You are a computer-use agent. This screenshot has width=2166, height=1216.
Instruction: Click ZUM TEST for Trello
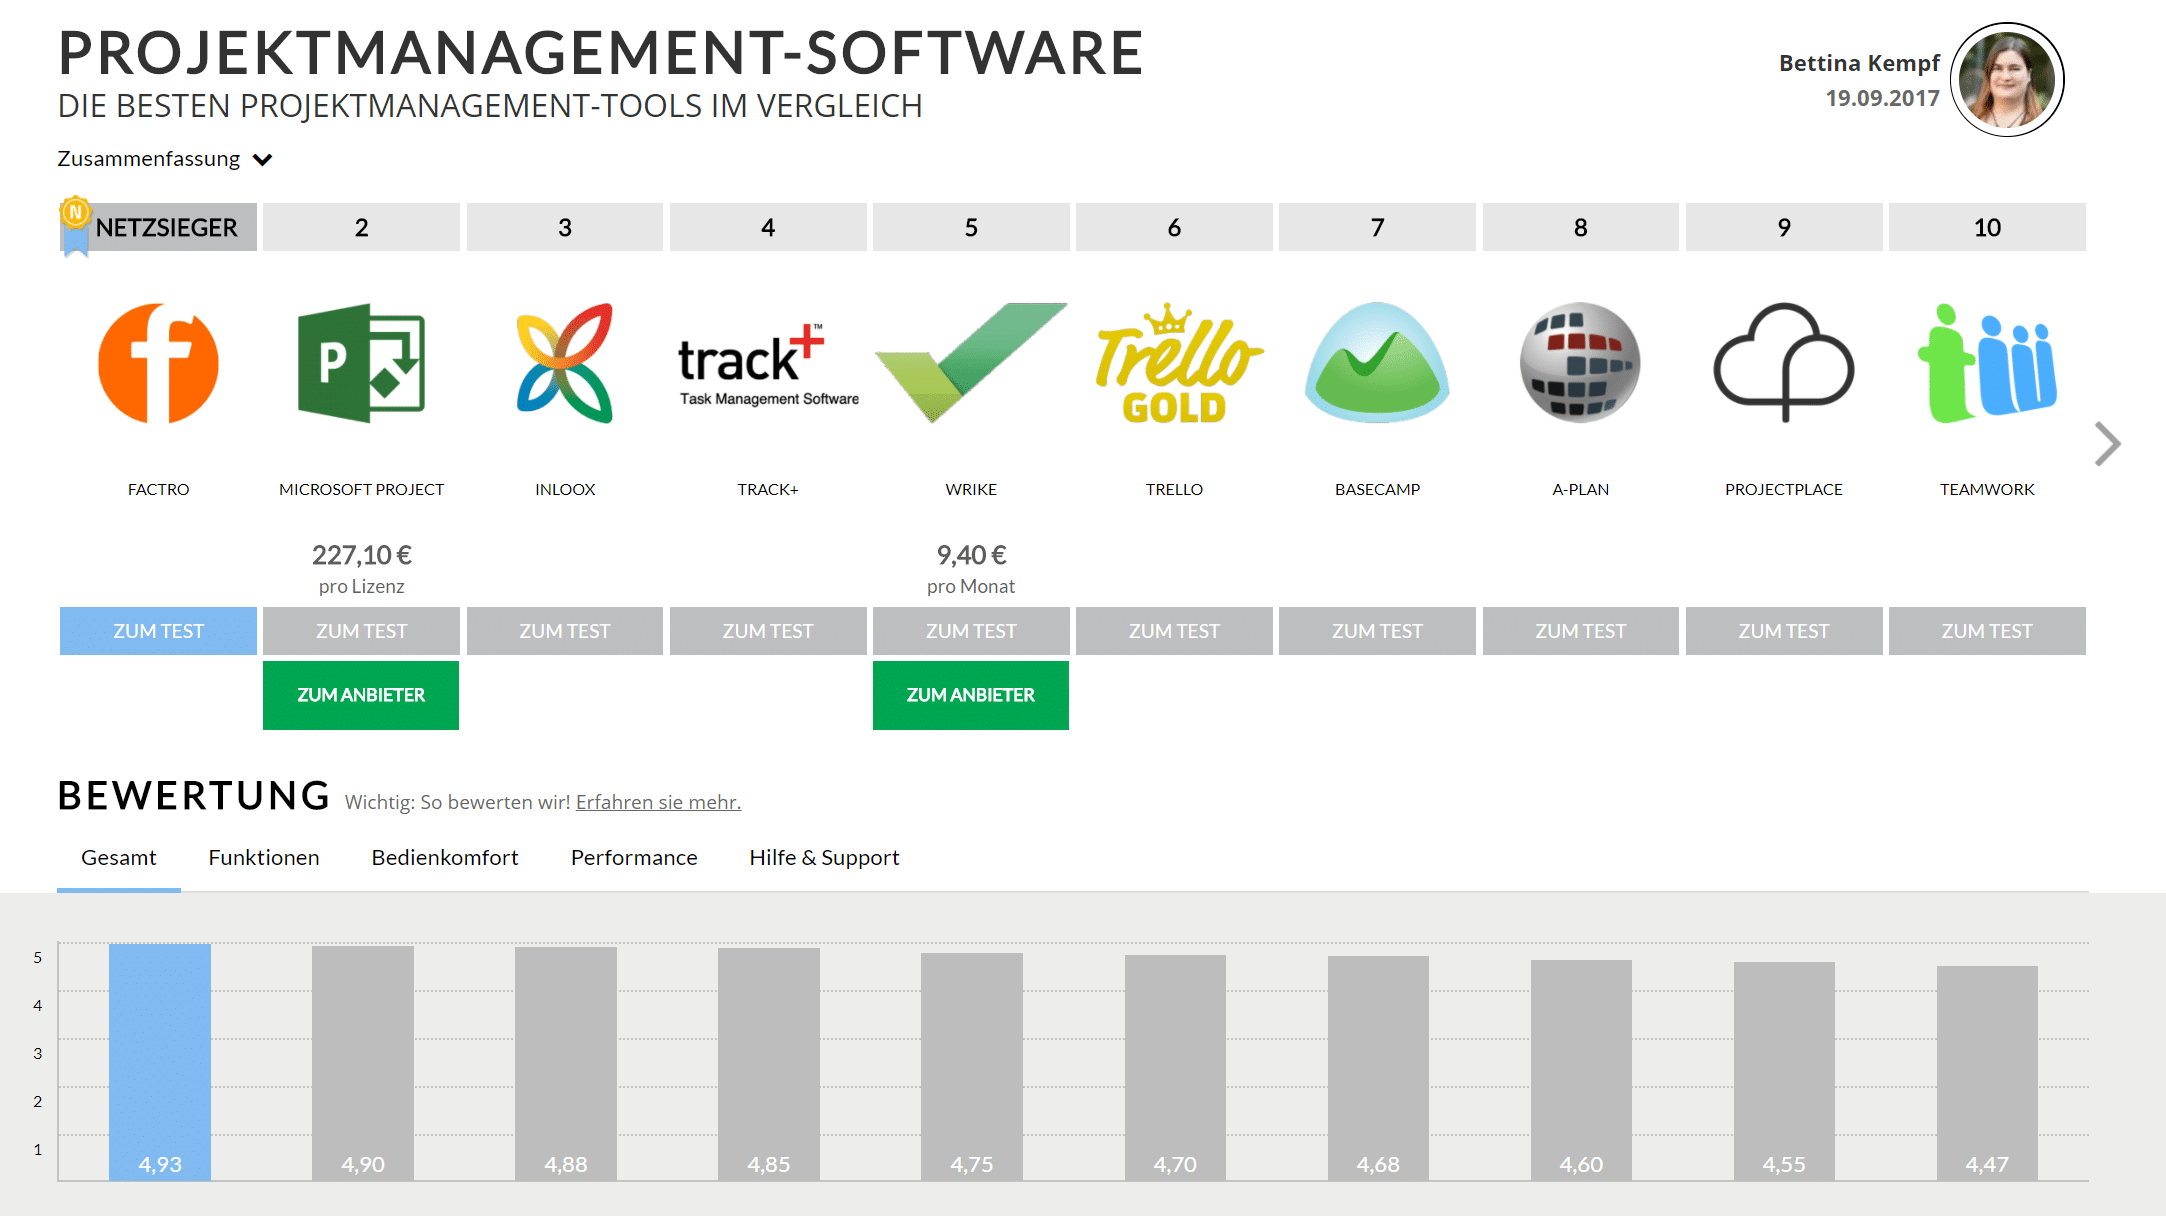1174,631
